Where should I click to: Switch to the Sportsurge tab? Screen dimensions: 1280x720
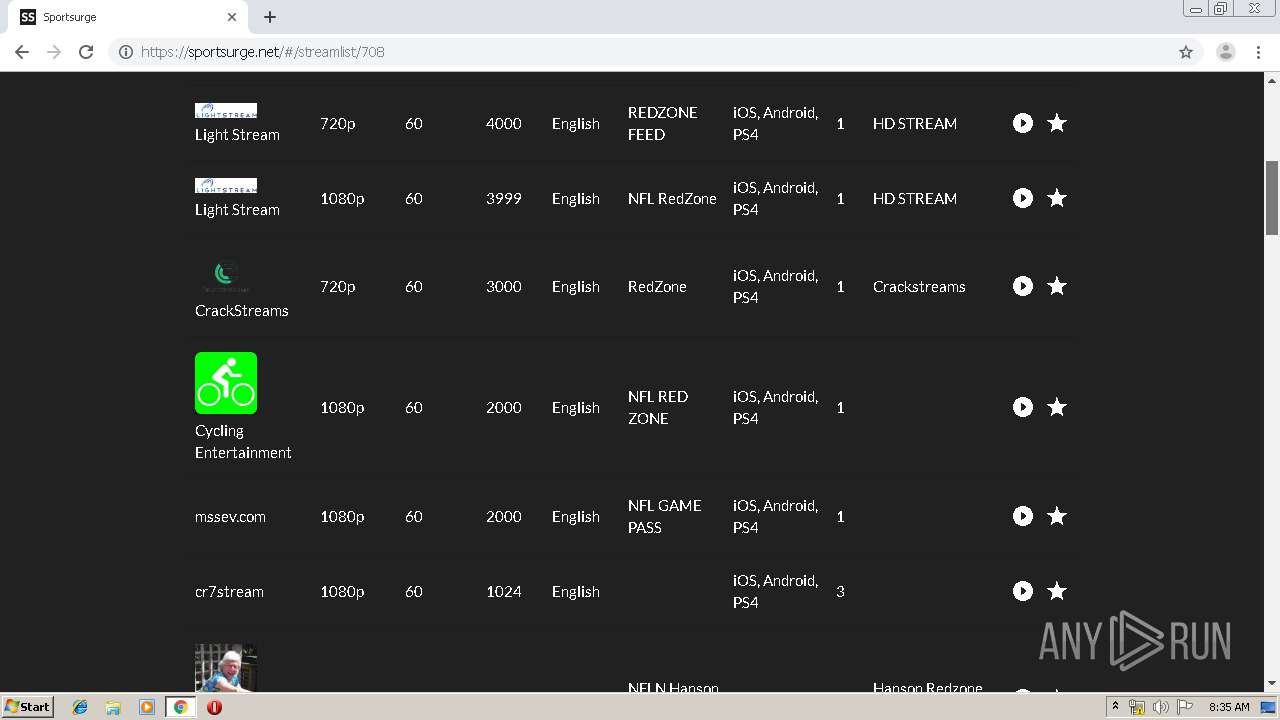point(128,17)
